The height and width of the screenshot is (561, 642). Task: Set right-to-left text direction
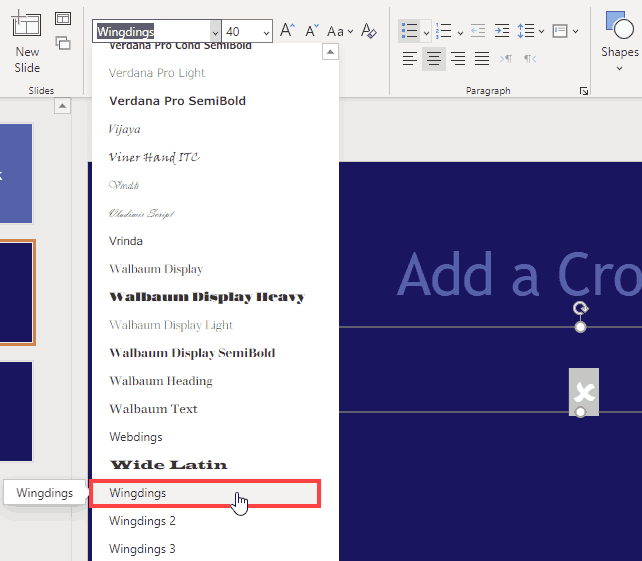pyautogui.click(x=530, y=59)
